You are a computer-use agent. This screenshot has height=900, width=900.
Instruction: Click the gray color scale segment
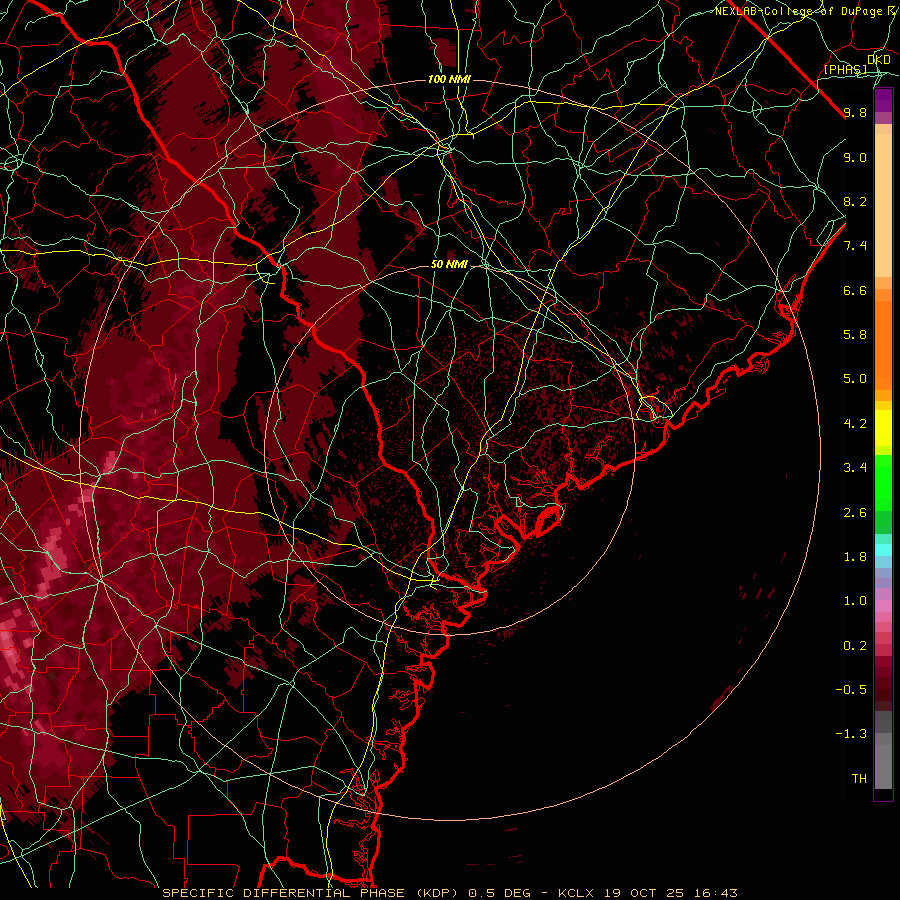point(883,766)
